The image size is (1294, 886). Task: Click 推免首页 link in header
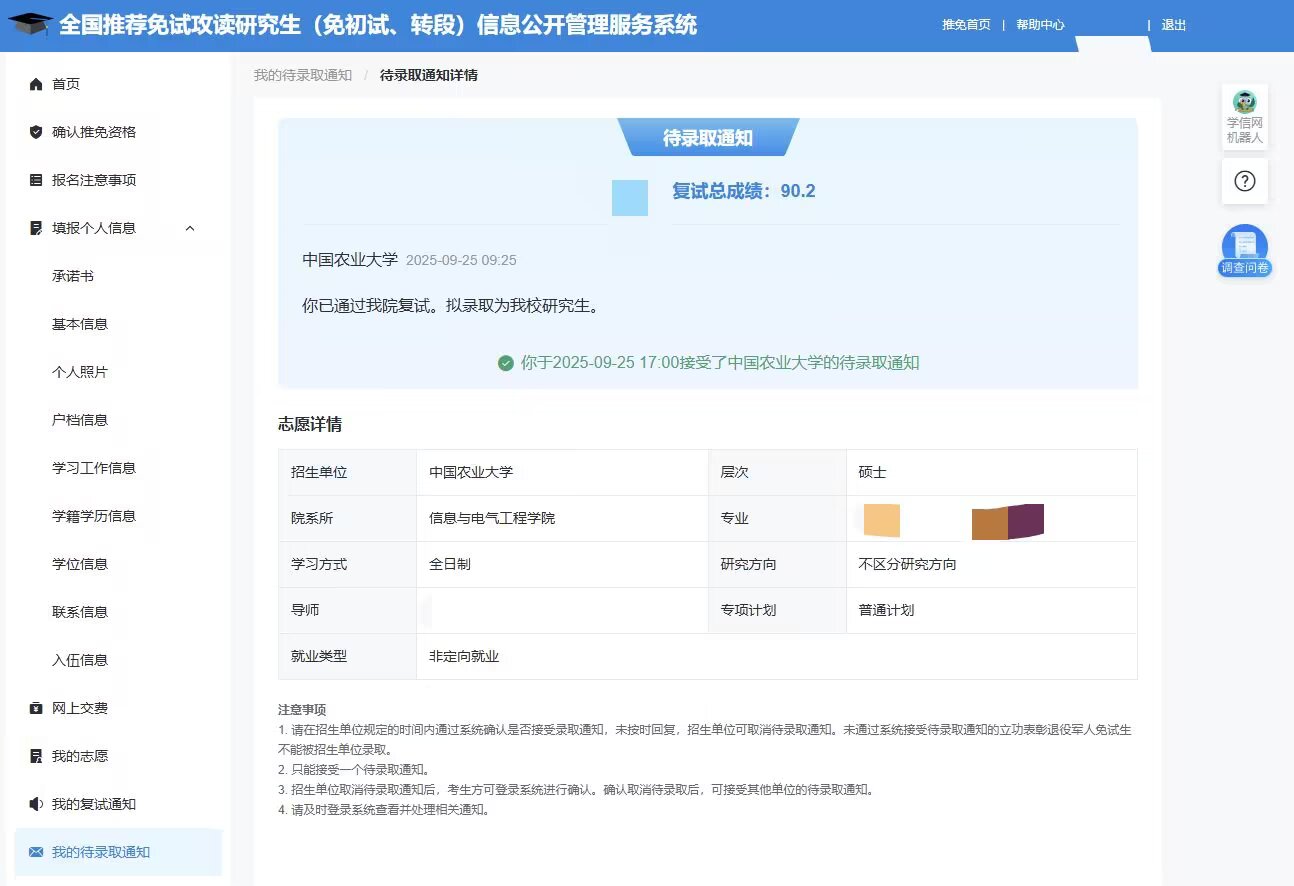point(966,25)
